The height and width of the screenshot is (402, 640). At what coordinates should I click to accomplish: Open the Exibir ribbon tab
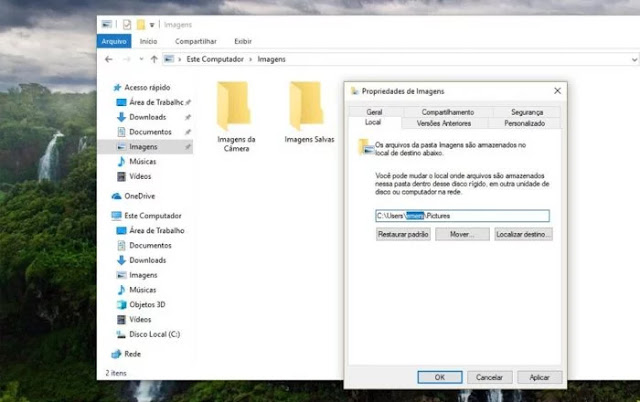pos(243,41)
